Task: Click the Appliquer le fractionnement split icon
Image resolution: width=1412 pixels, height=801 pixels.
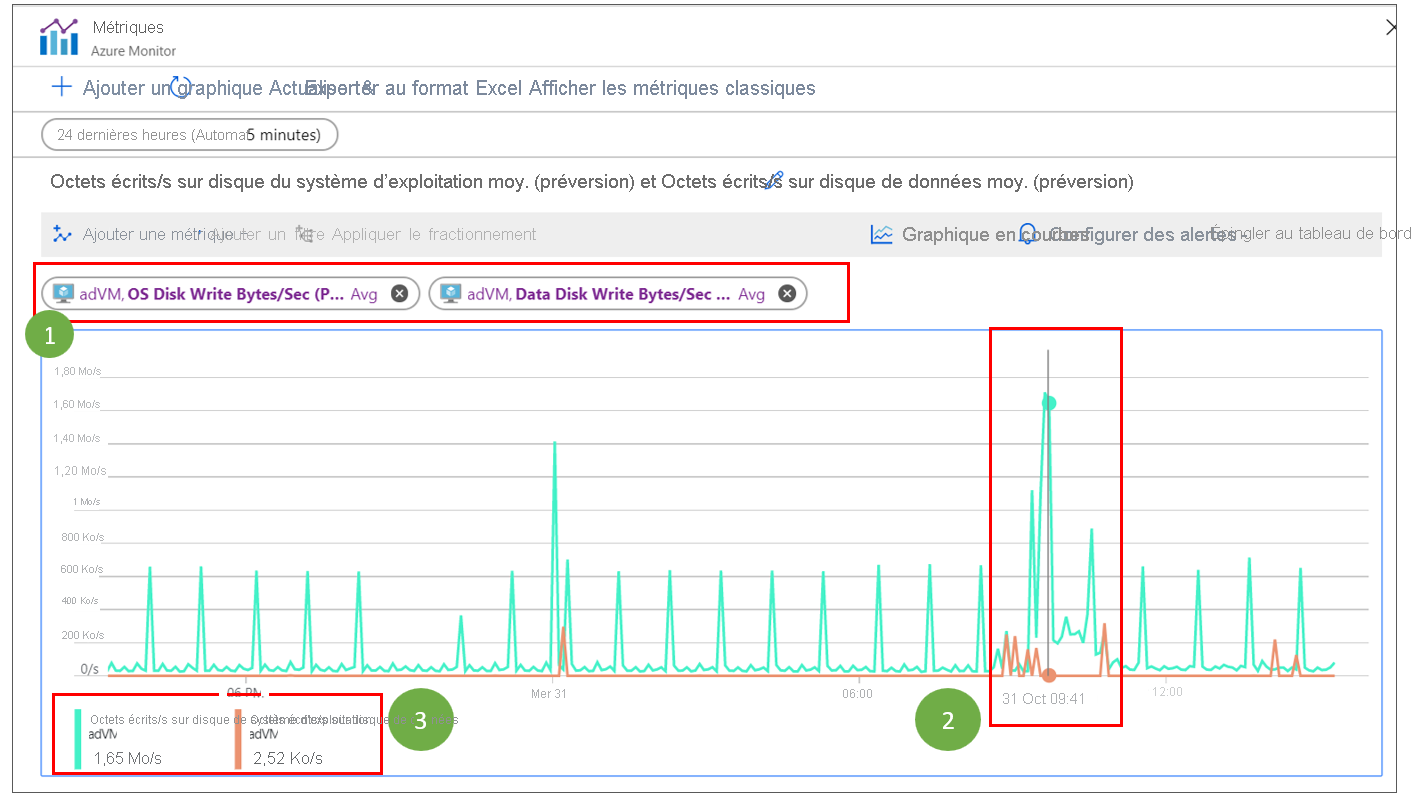Action: tap(305, 234)
